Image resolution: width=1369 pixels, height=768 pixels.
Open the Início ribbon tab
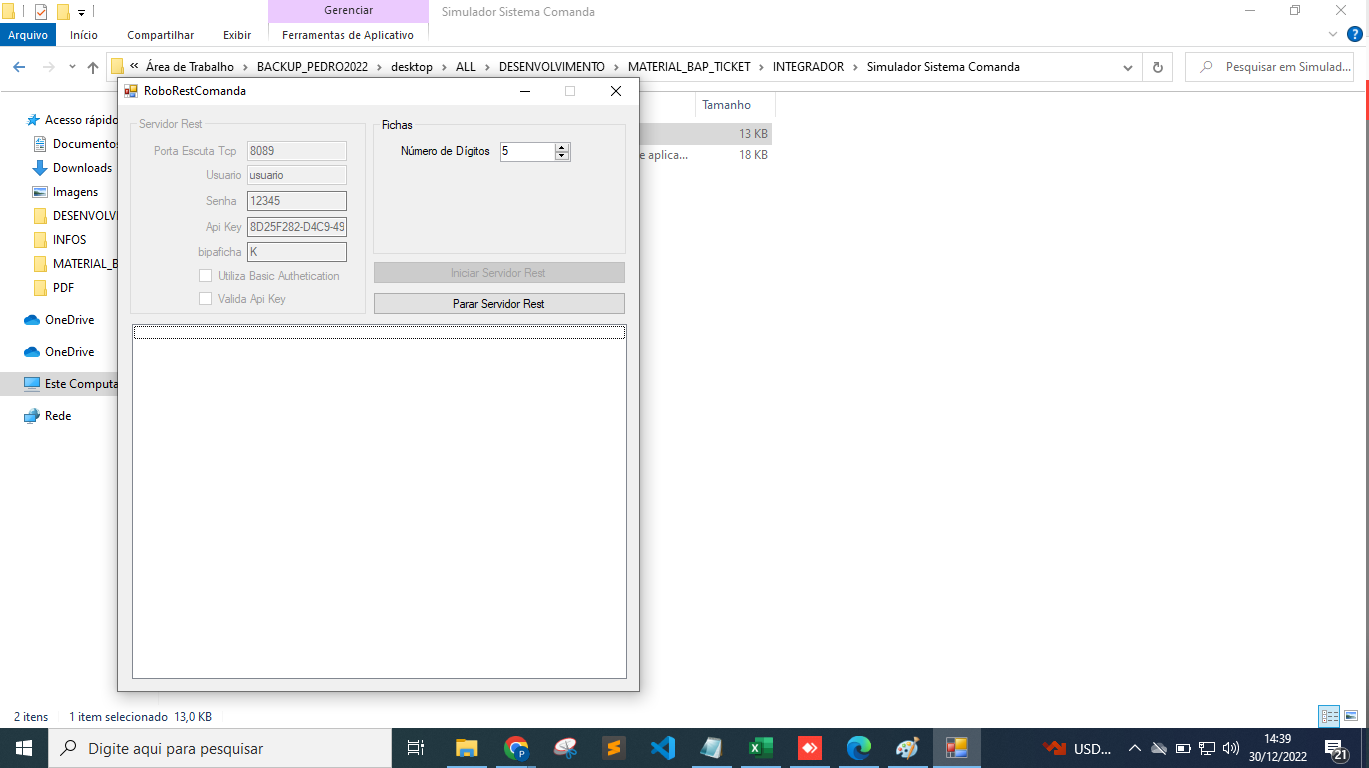point(84,35)
